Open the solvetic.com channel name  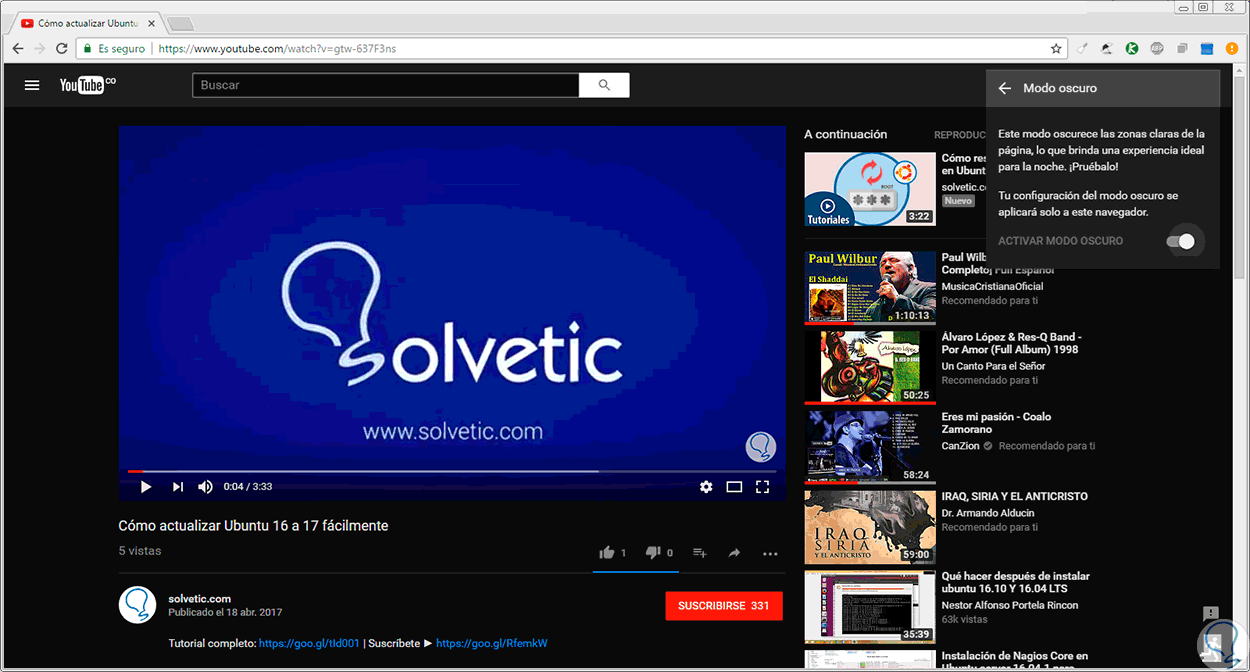(200, 599)
